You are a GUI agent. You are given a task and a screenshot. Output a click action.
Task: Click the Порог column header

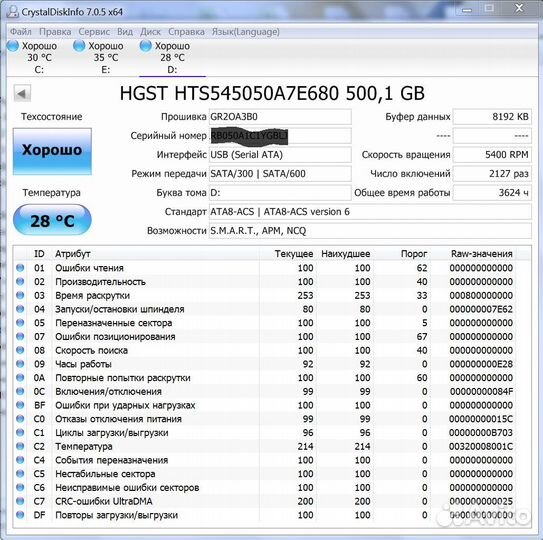point(413,254)
